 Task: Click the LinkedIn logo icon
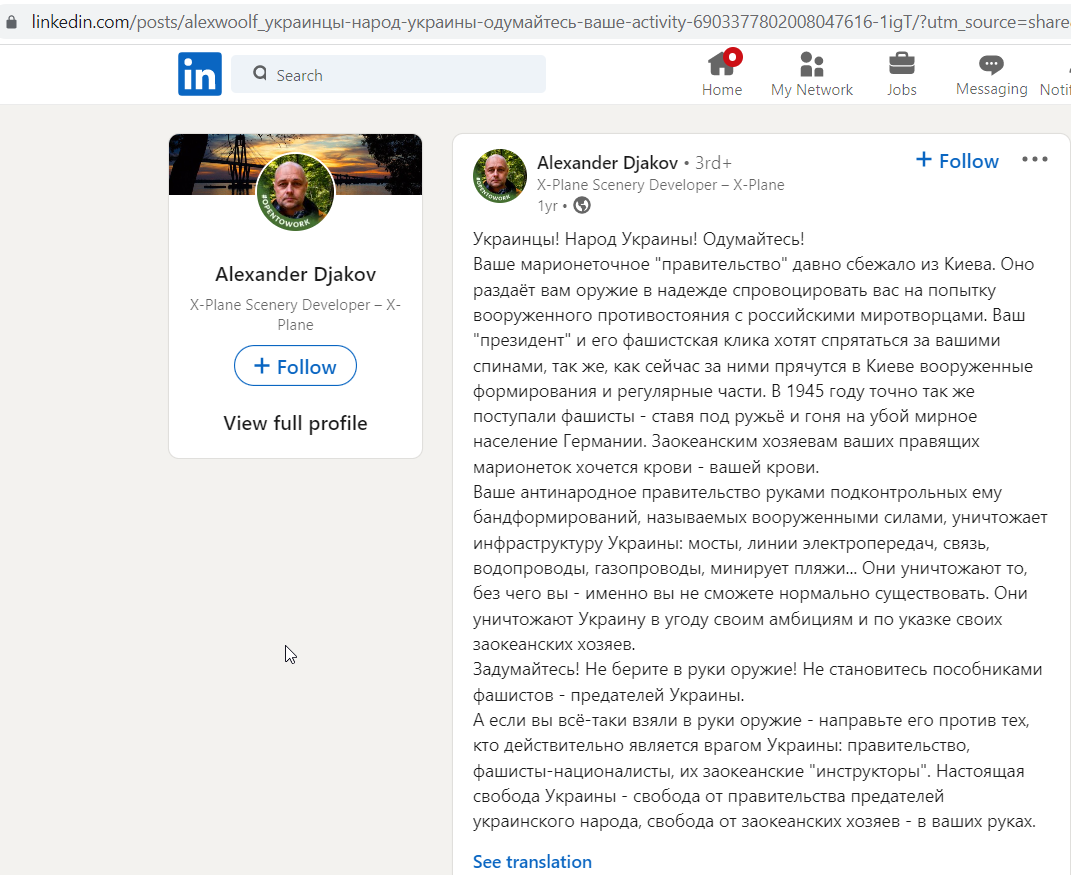coord(199,74)
